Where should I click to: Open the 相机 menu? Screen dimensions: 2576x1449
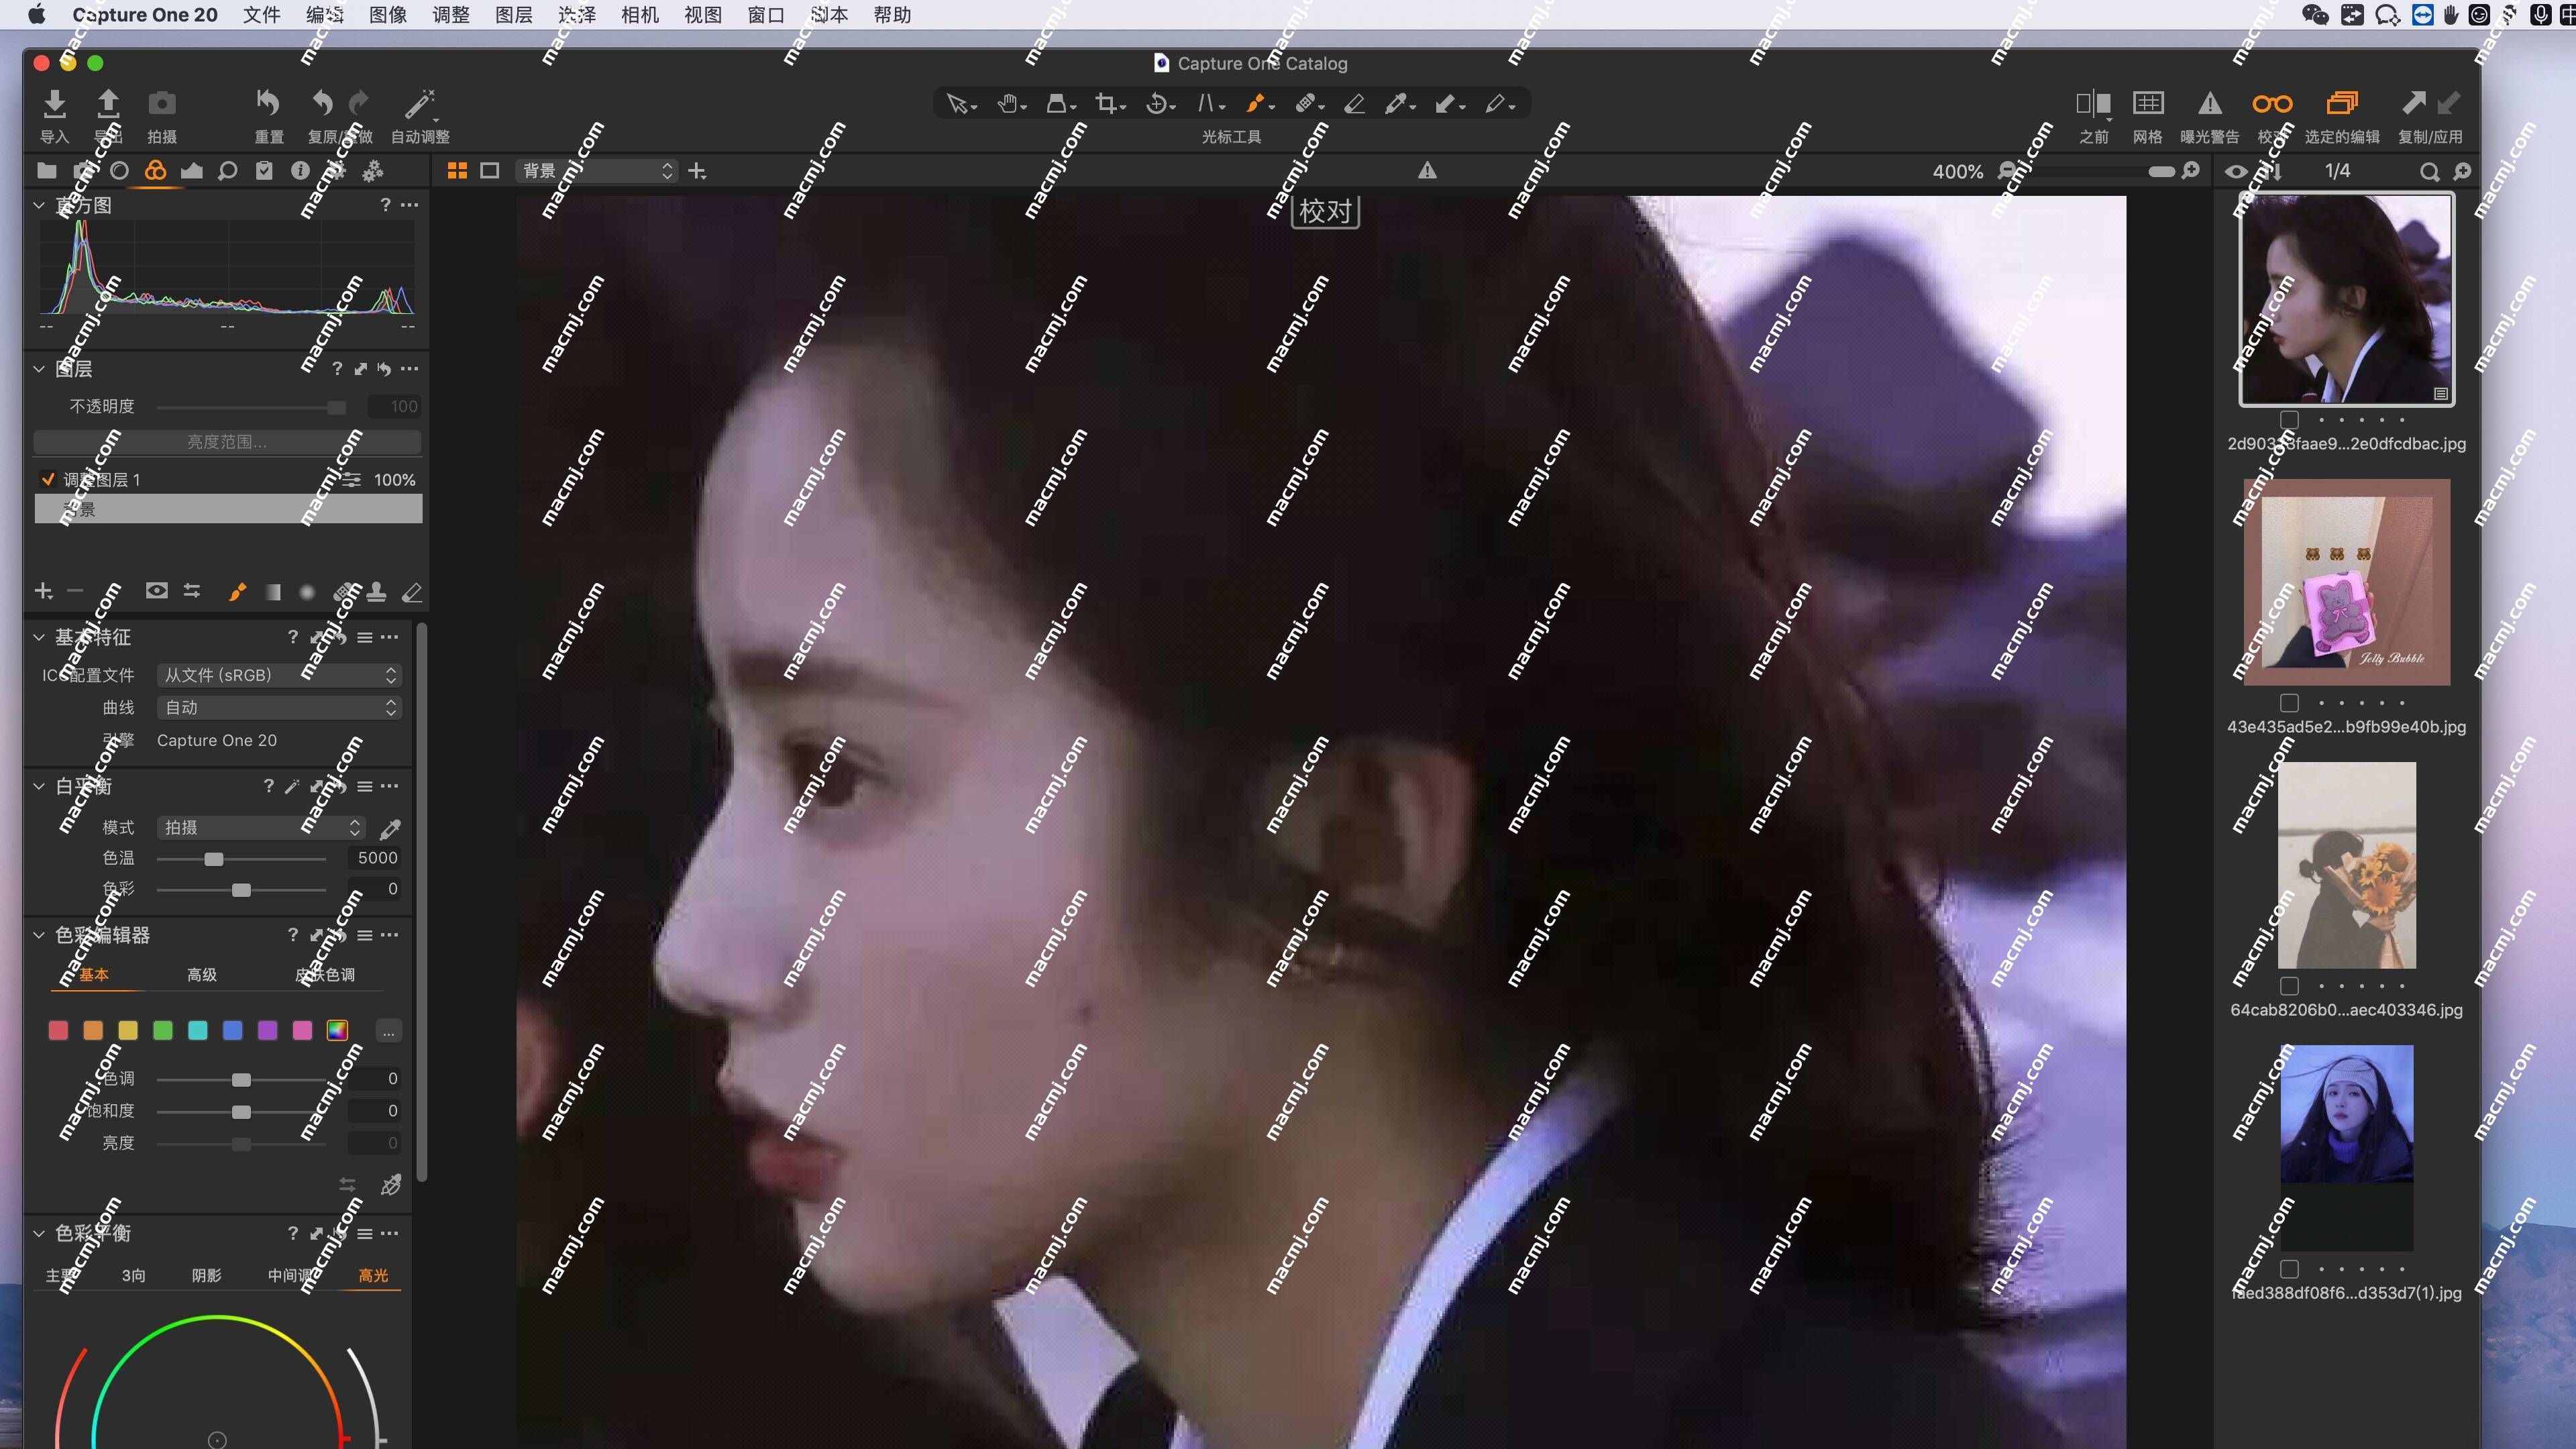click(x=639, y=15)
